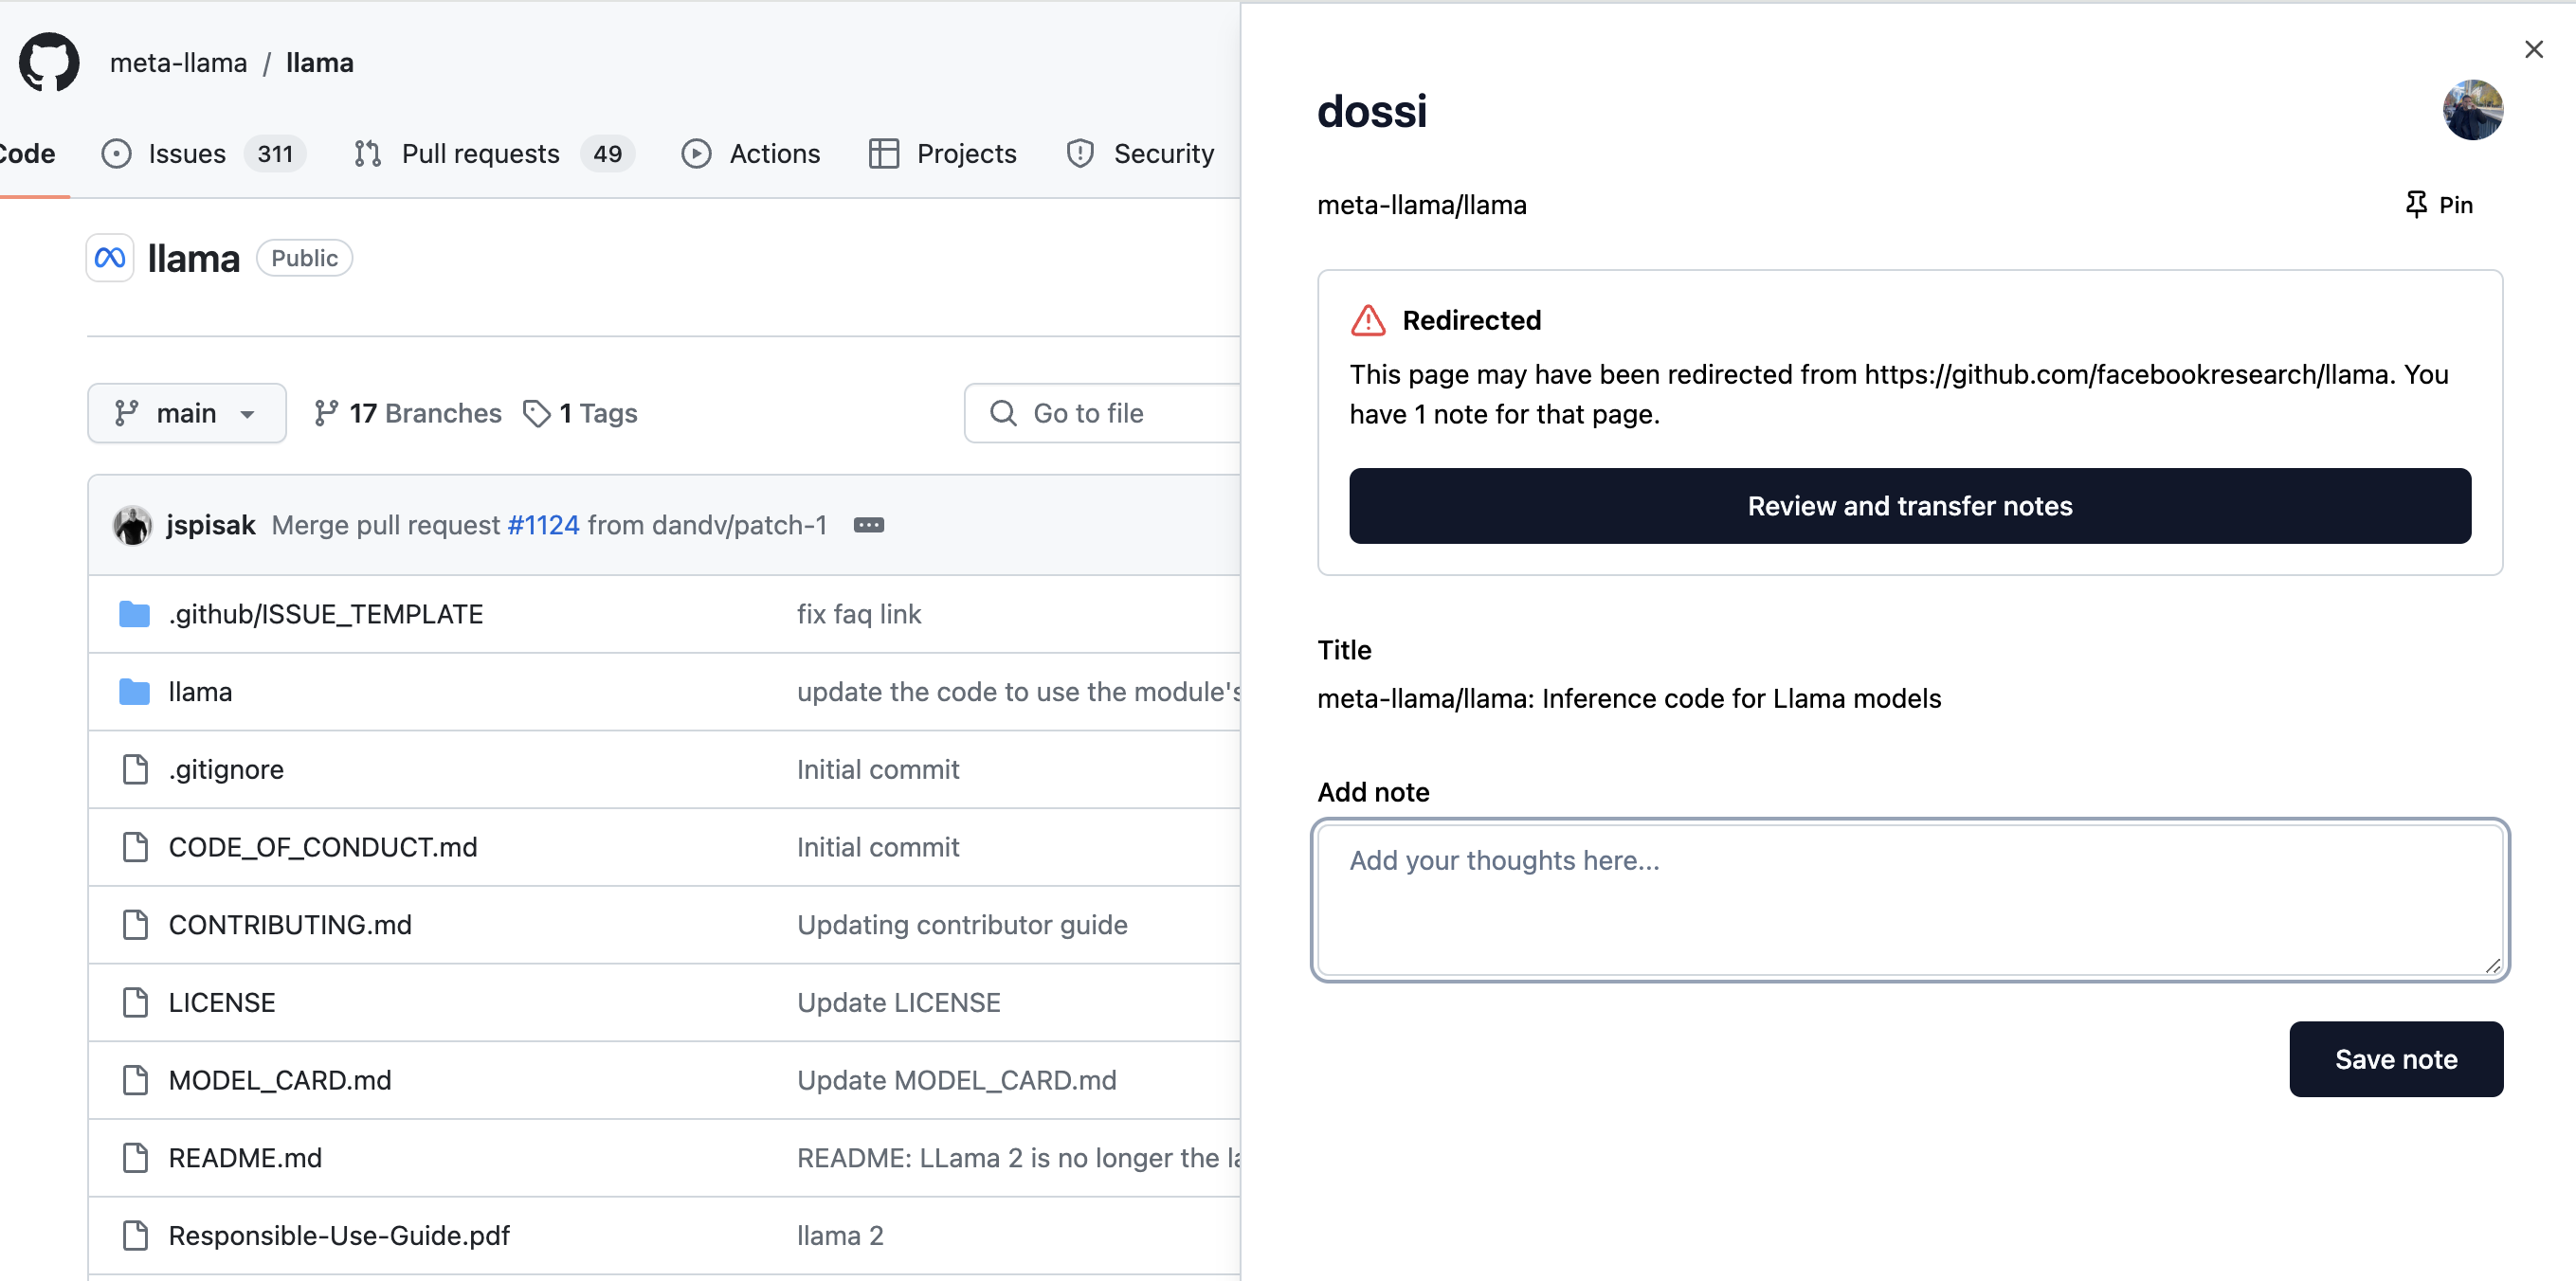The height and width of the screenshot is (1281, 2576).
Task: Open the Issues tab
Action: [x=204, y=154]
